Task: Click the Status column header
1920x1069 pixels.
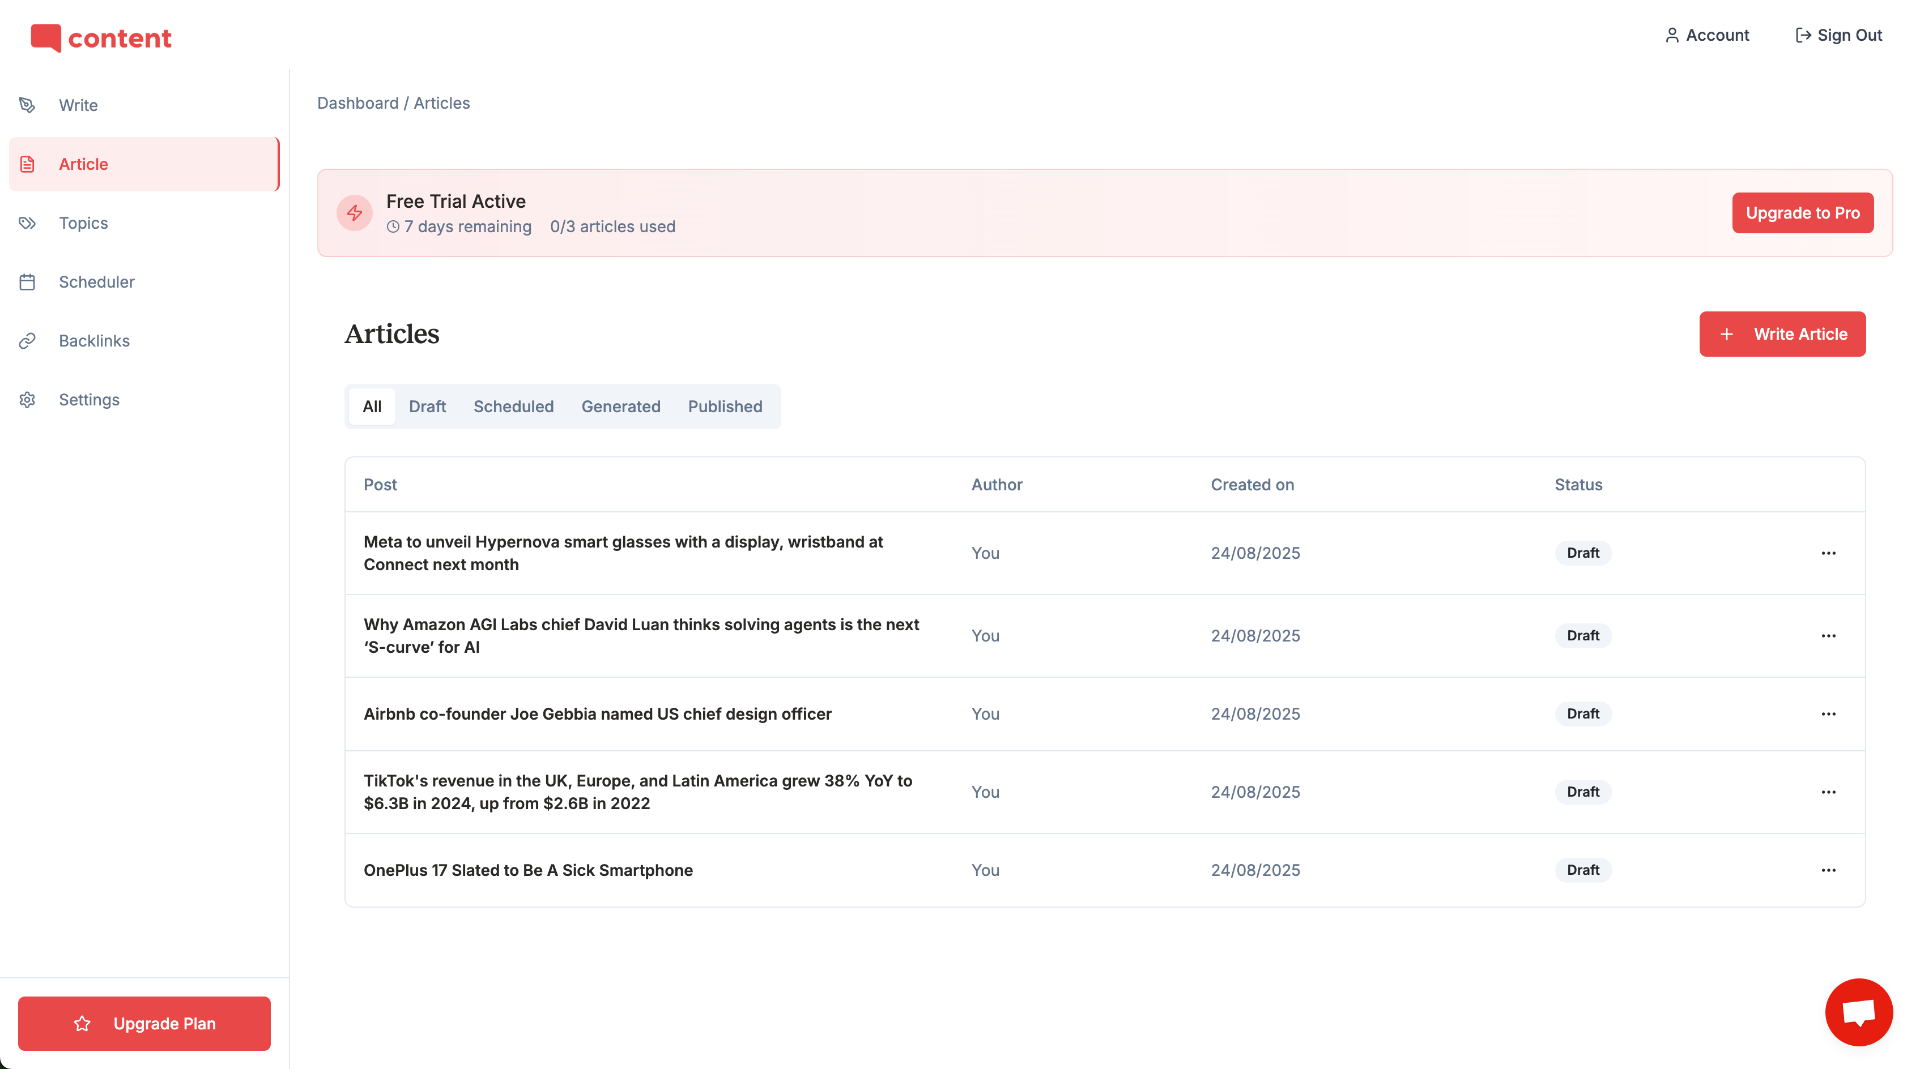Action: pos(1578,485)
